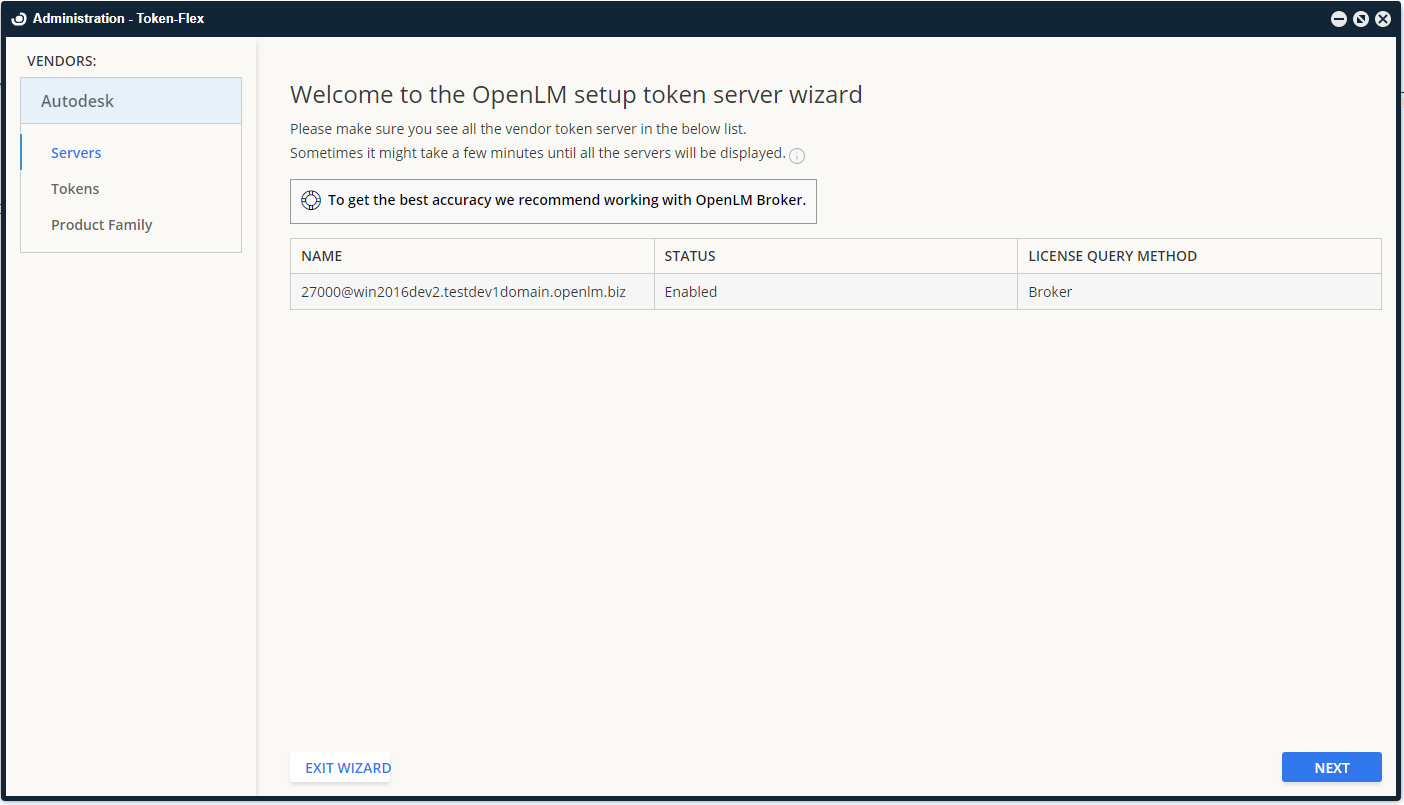Click the STATUS column header

pos(690,256)
